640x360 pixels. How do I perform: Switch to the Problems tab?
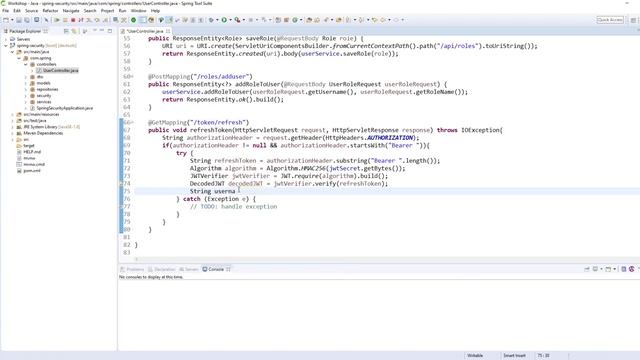click(132, 269)
